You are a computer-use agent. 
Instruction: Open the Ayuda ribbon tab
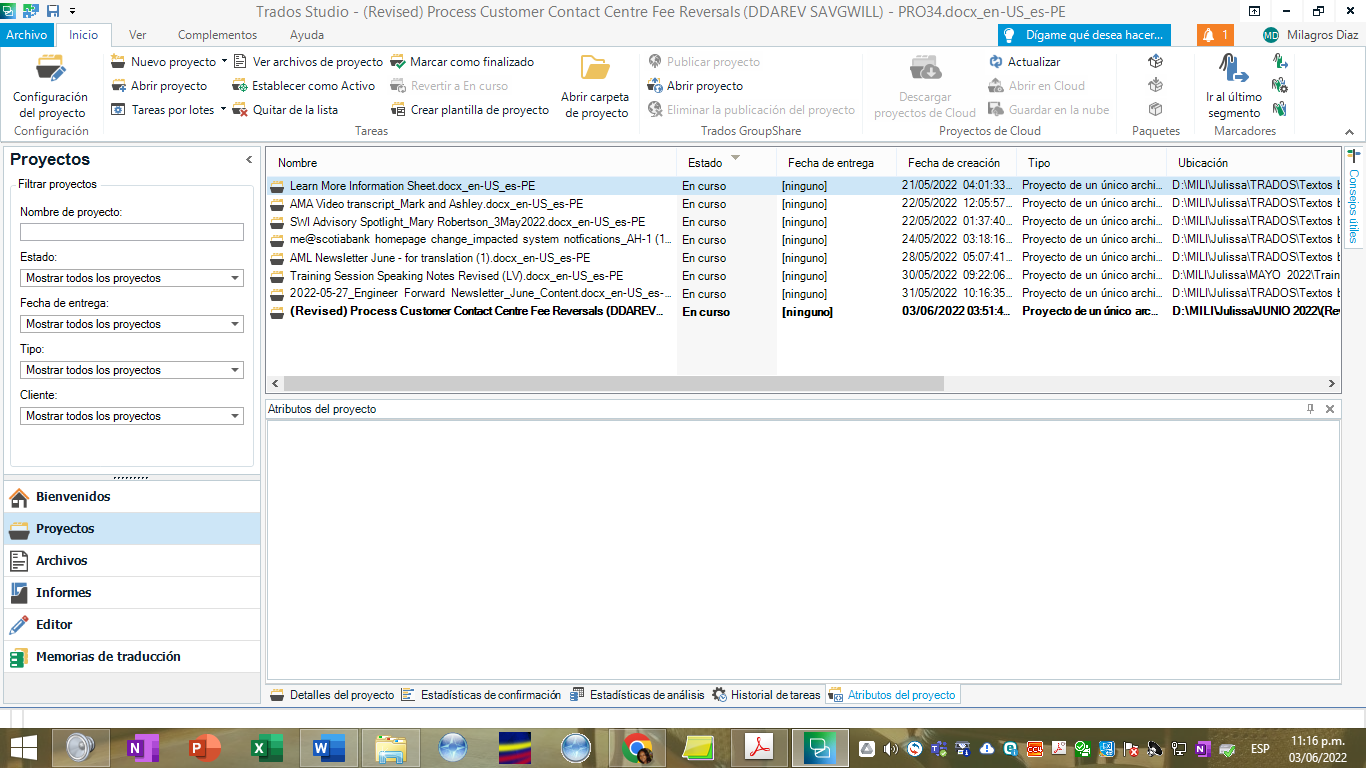(x=307, y=35)
